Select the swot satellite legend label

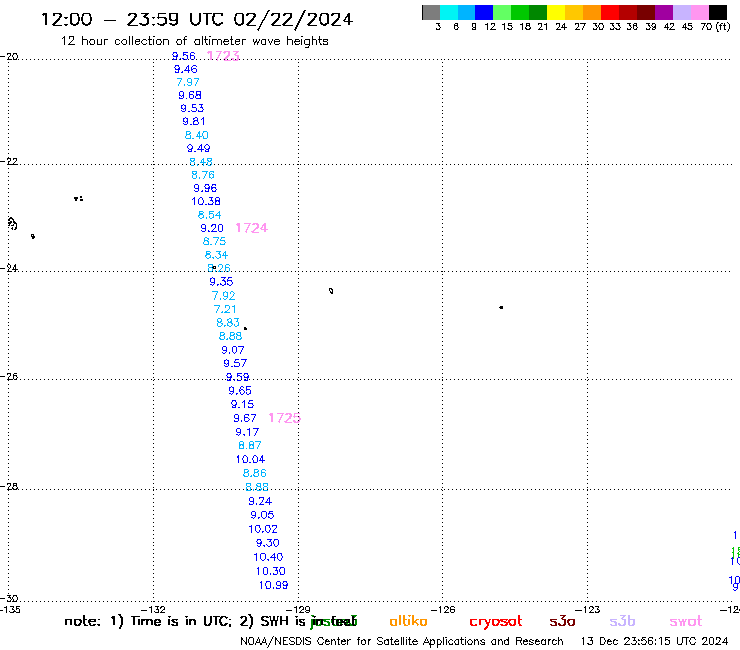click(686, 621)
